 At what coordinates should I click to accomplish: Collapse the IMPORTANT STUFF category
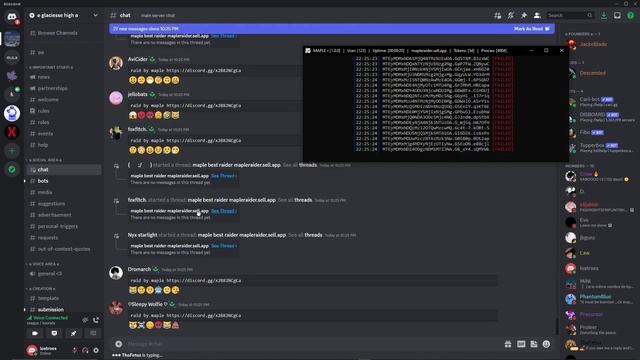tap(50, 67)
